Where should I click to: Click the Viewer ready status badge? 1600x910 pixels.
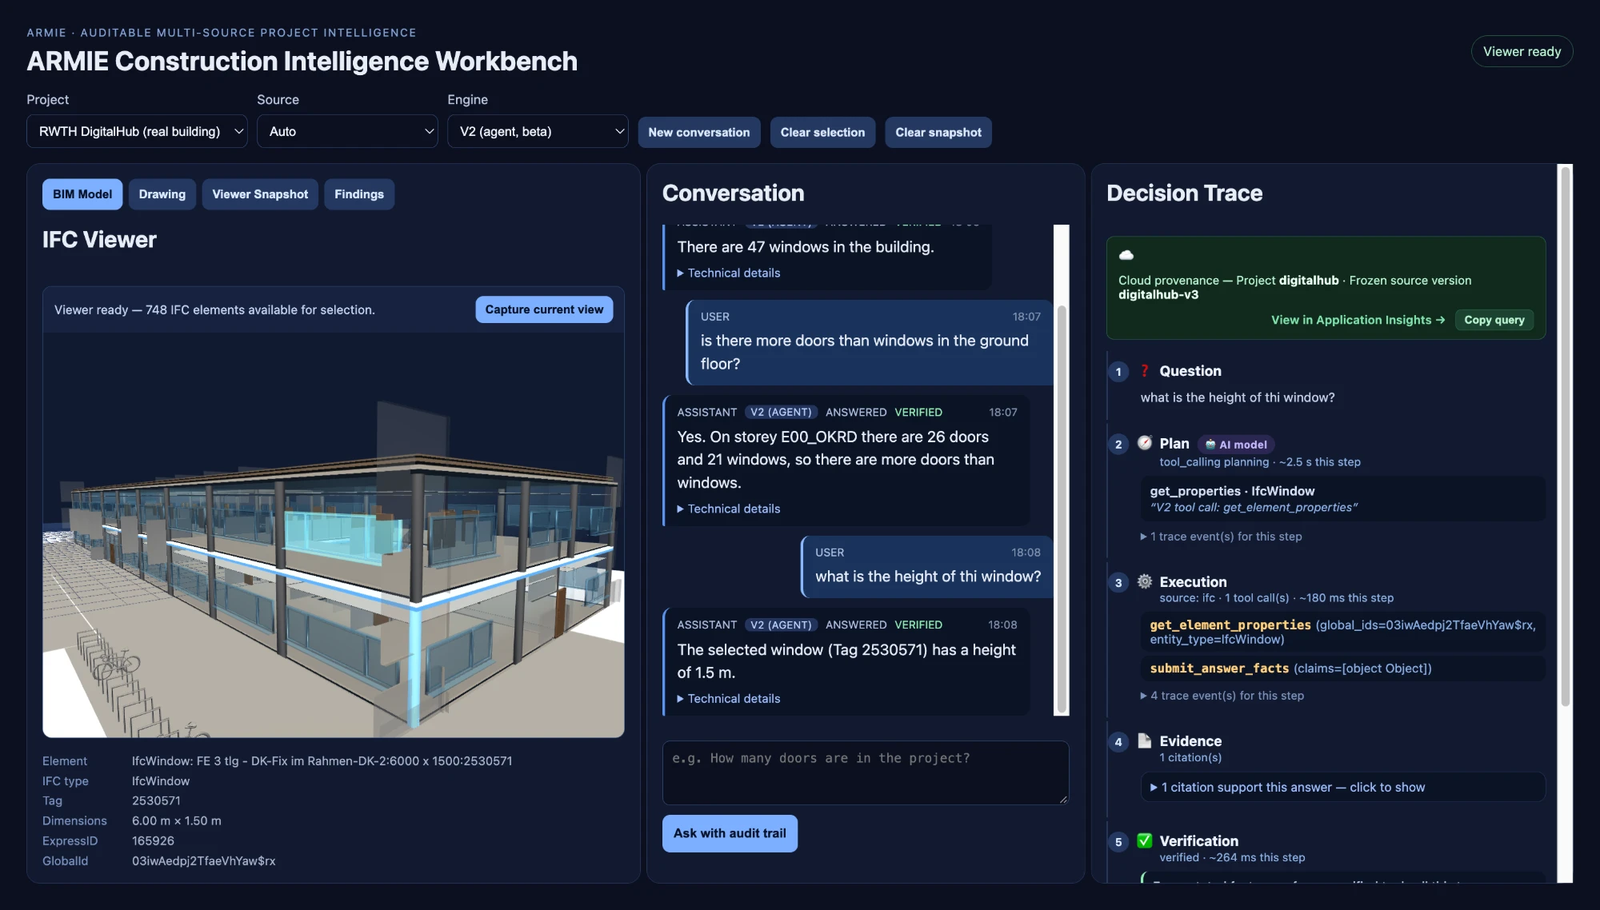1522,52
